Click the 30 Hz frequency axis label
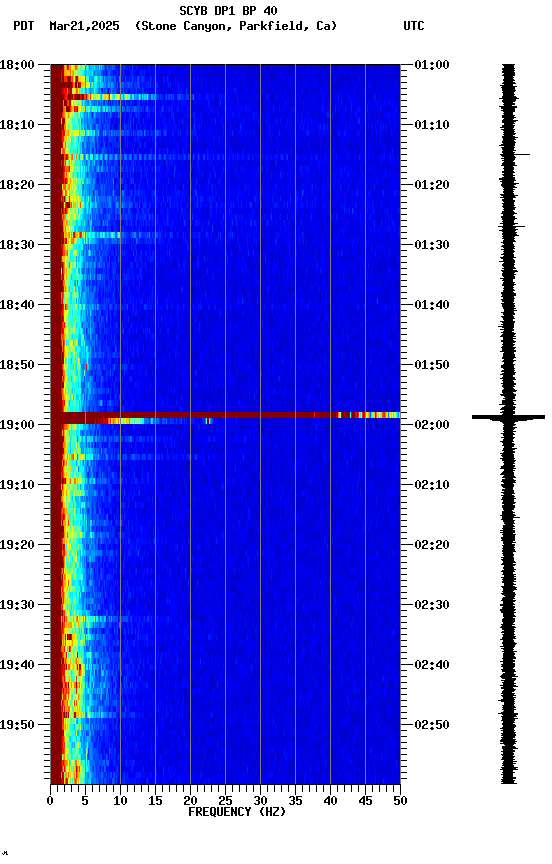 tap(260, 801)
